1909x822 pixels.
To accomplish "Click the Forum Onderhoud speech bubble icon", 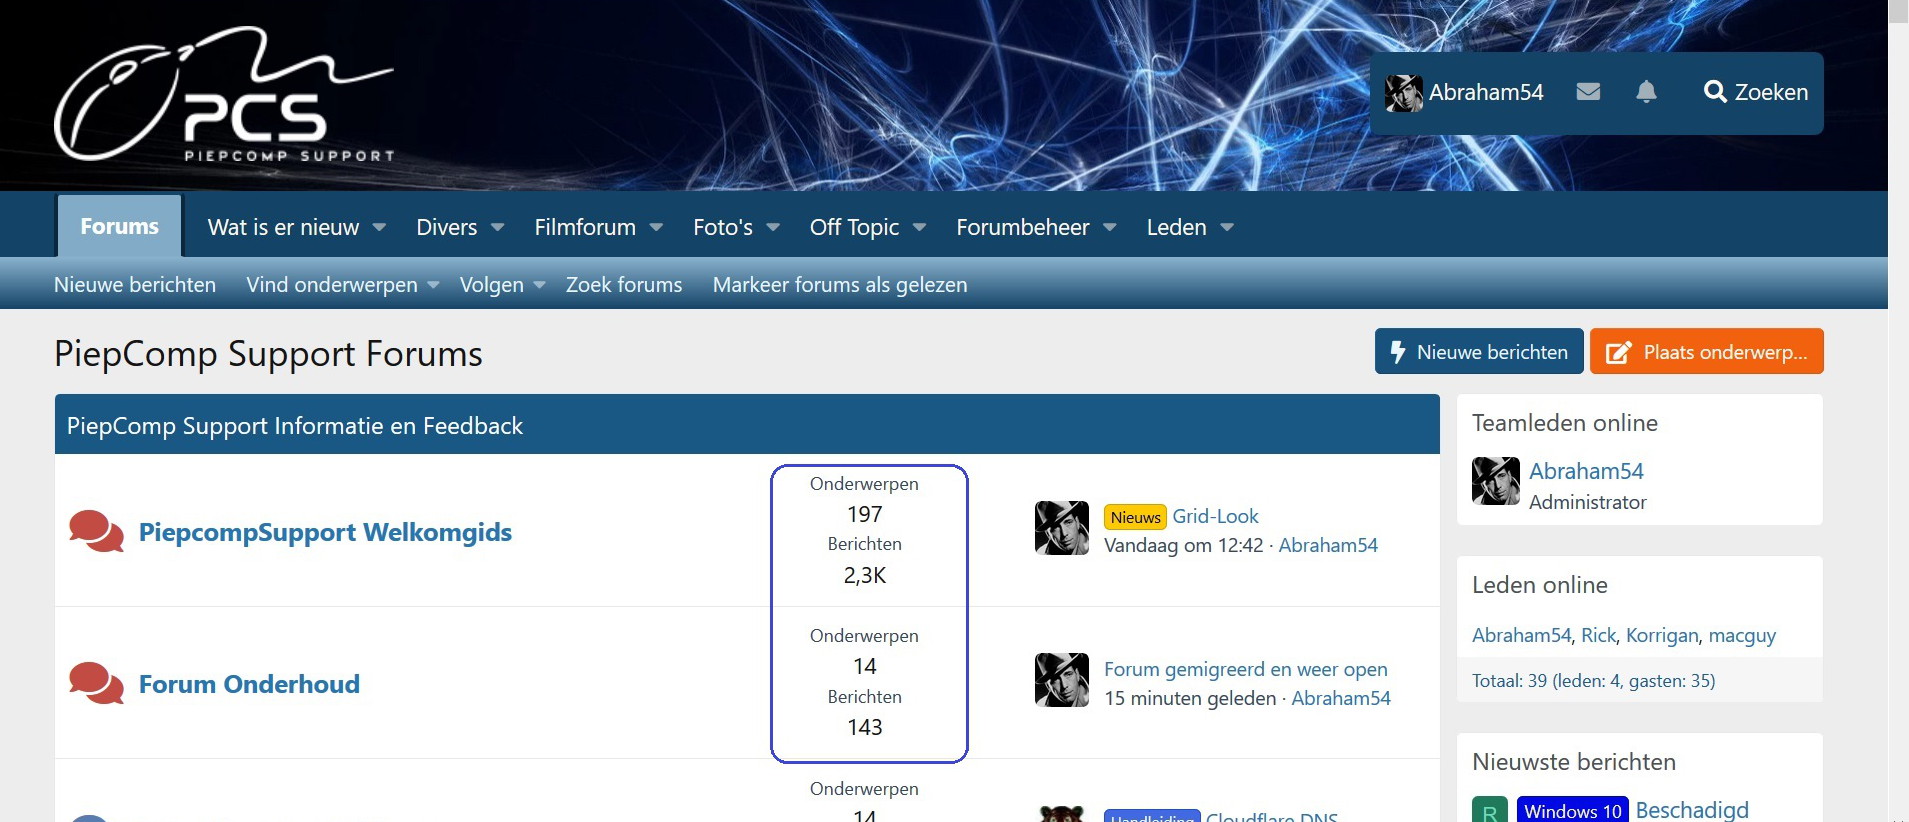I will [x=96, y=684].
